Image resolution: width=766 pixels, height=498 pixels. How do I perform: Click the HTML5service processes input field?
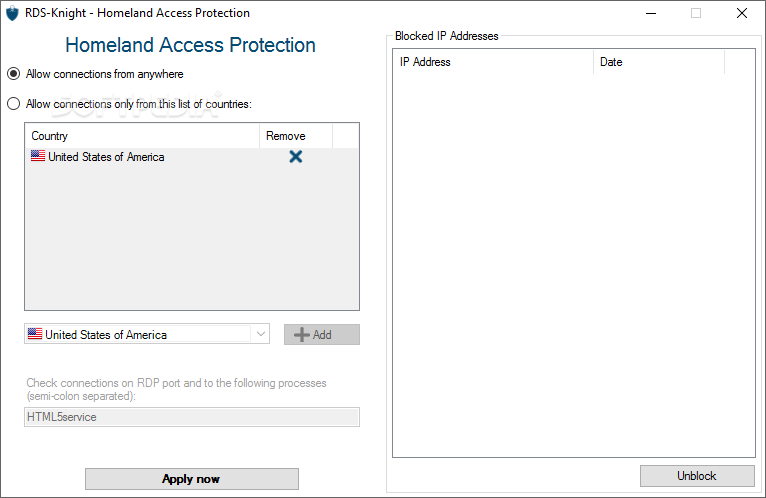(x=192, y=417)
